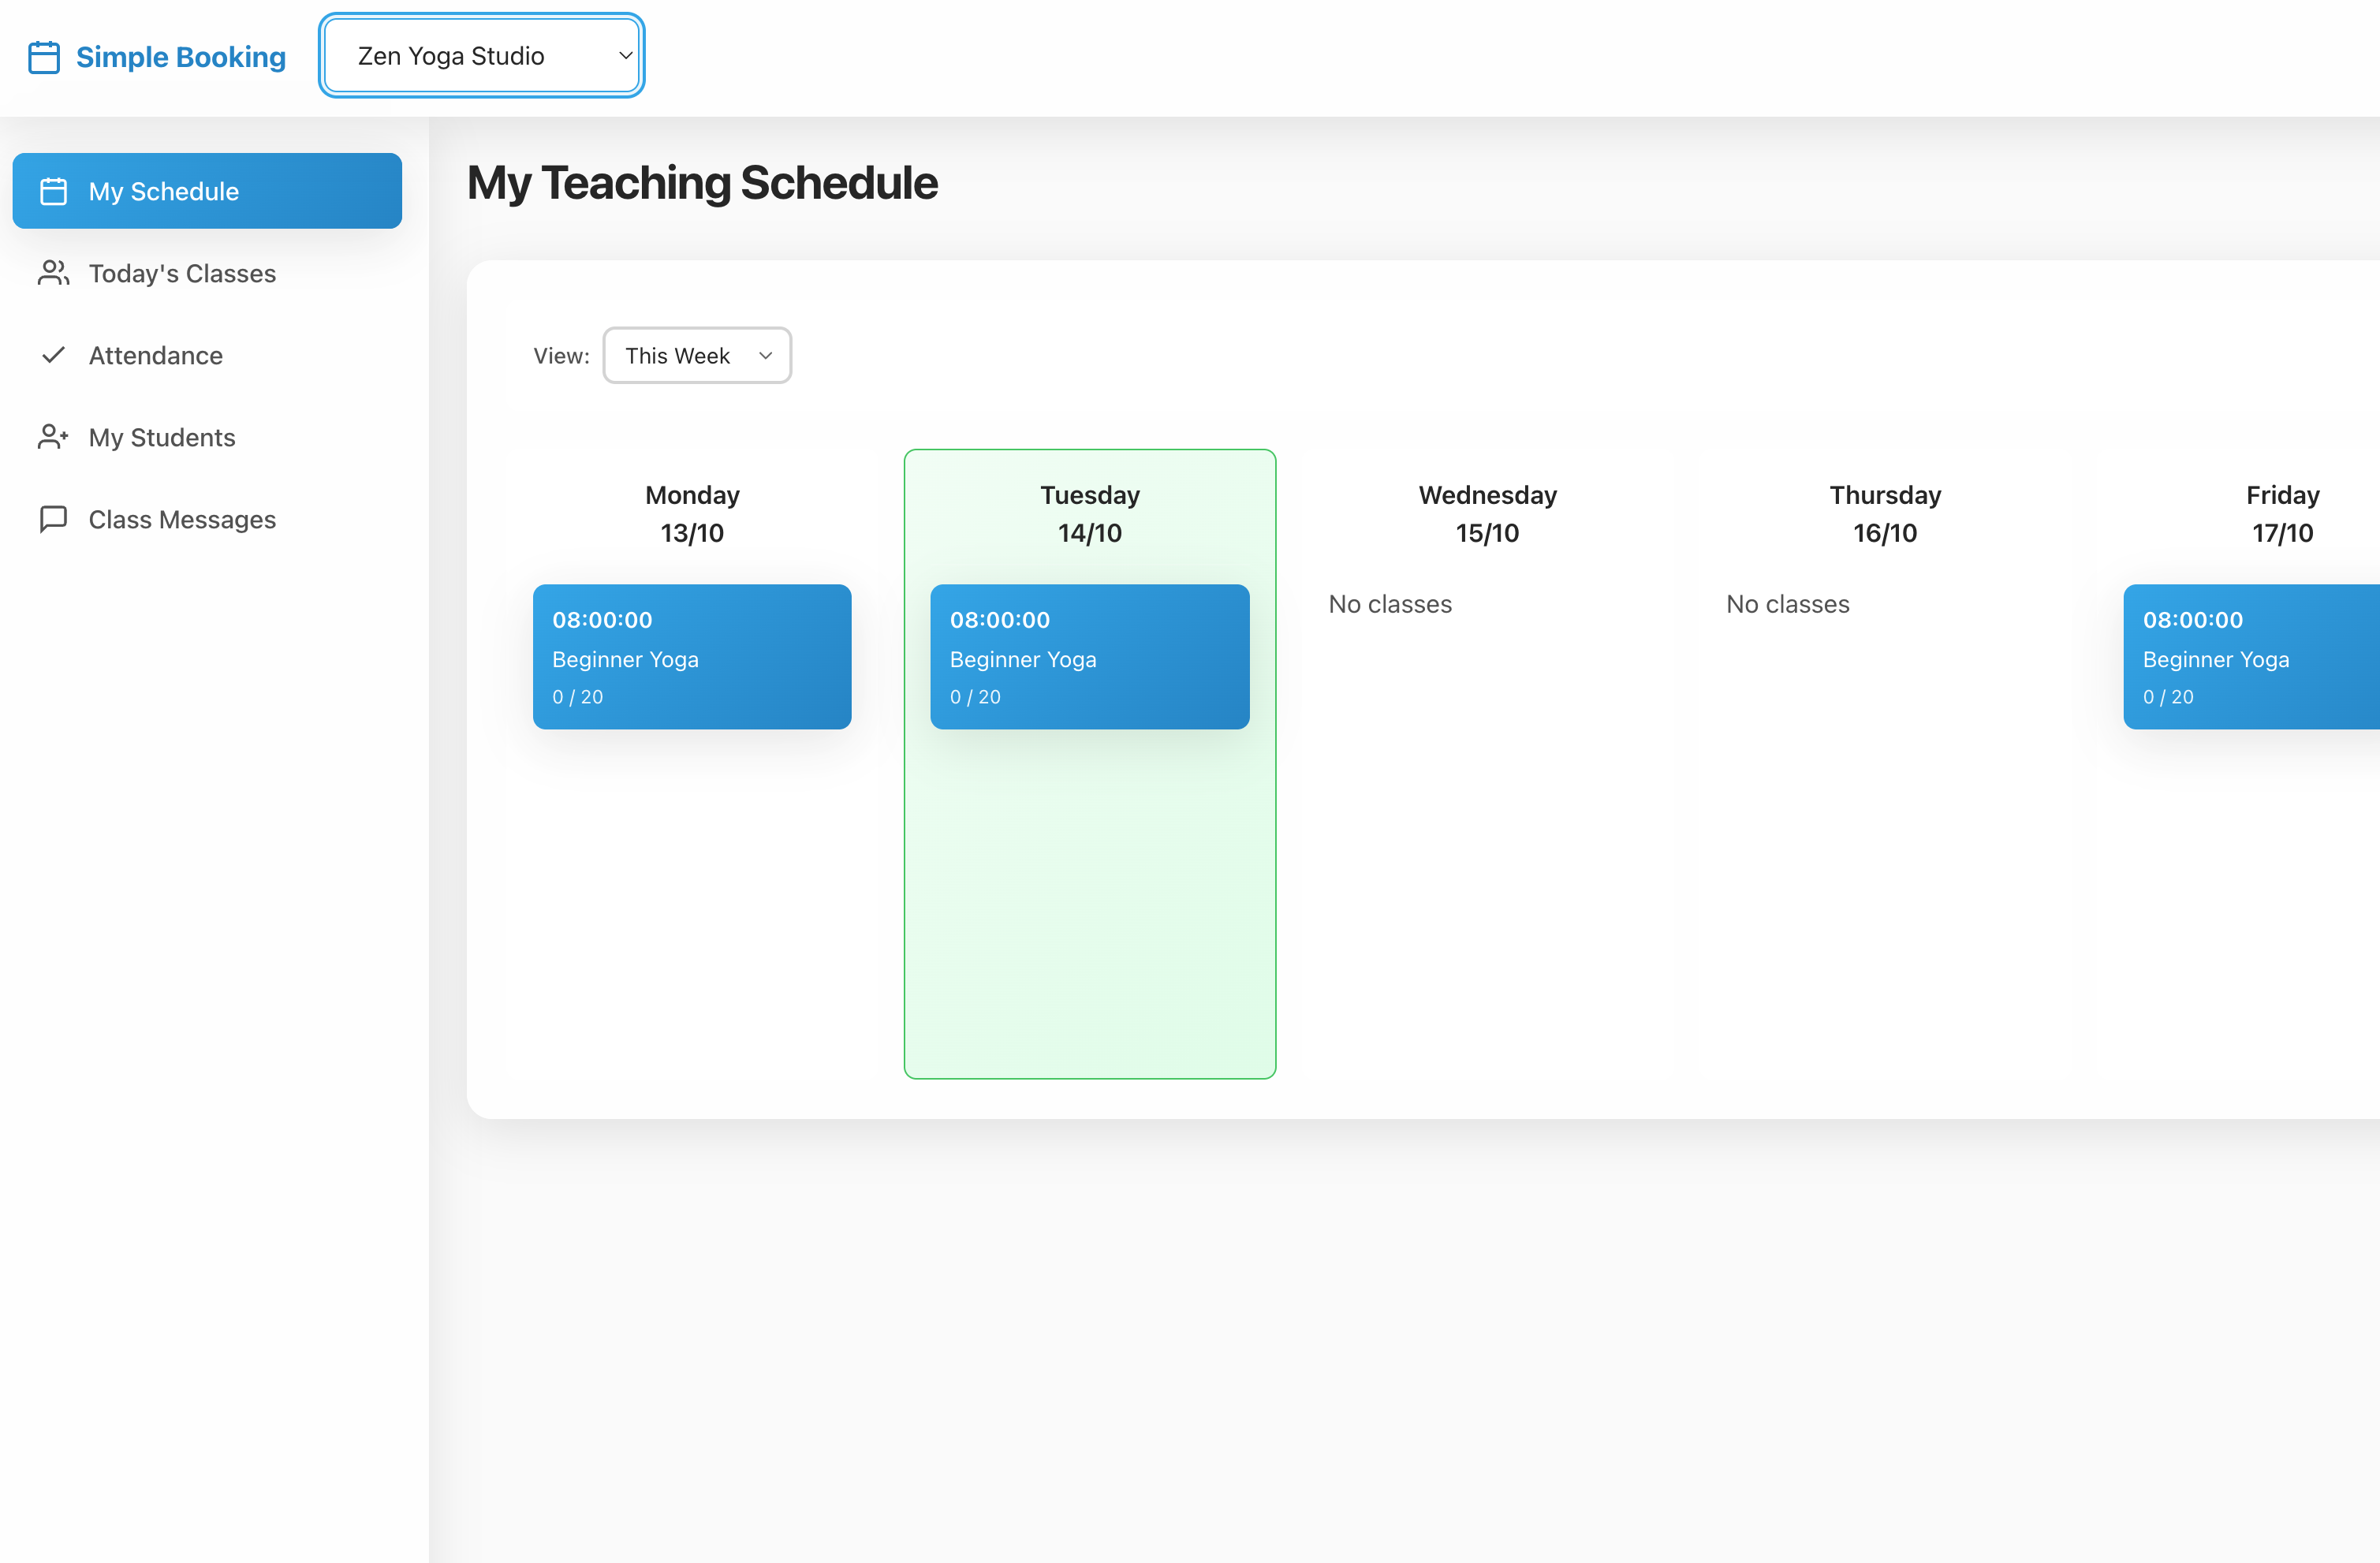2380x1563 pixels.
Task: Open the Attendance page
Action: click(155, 355)
